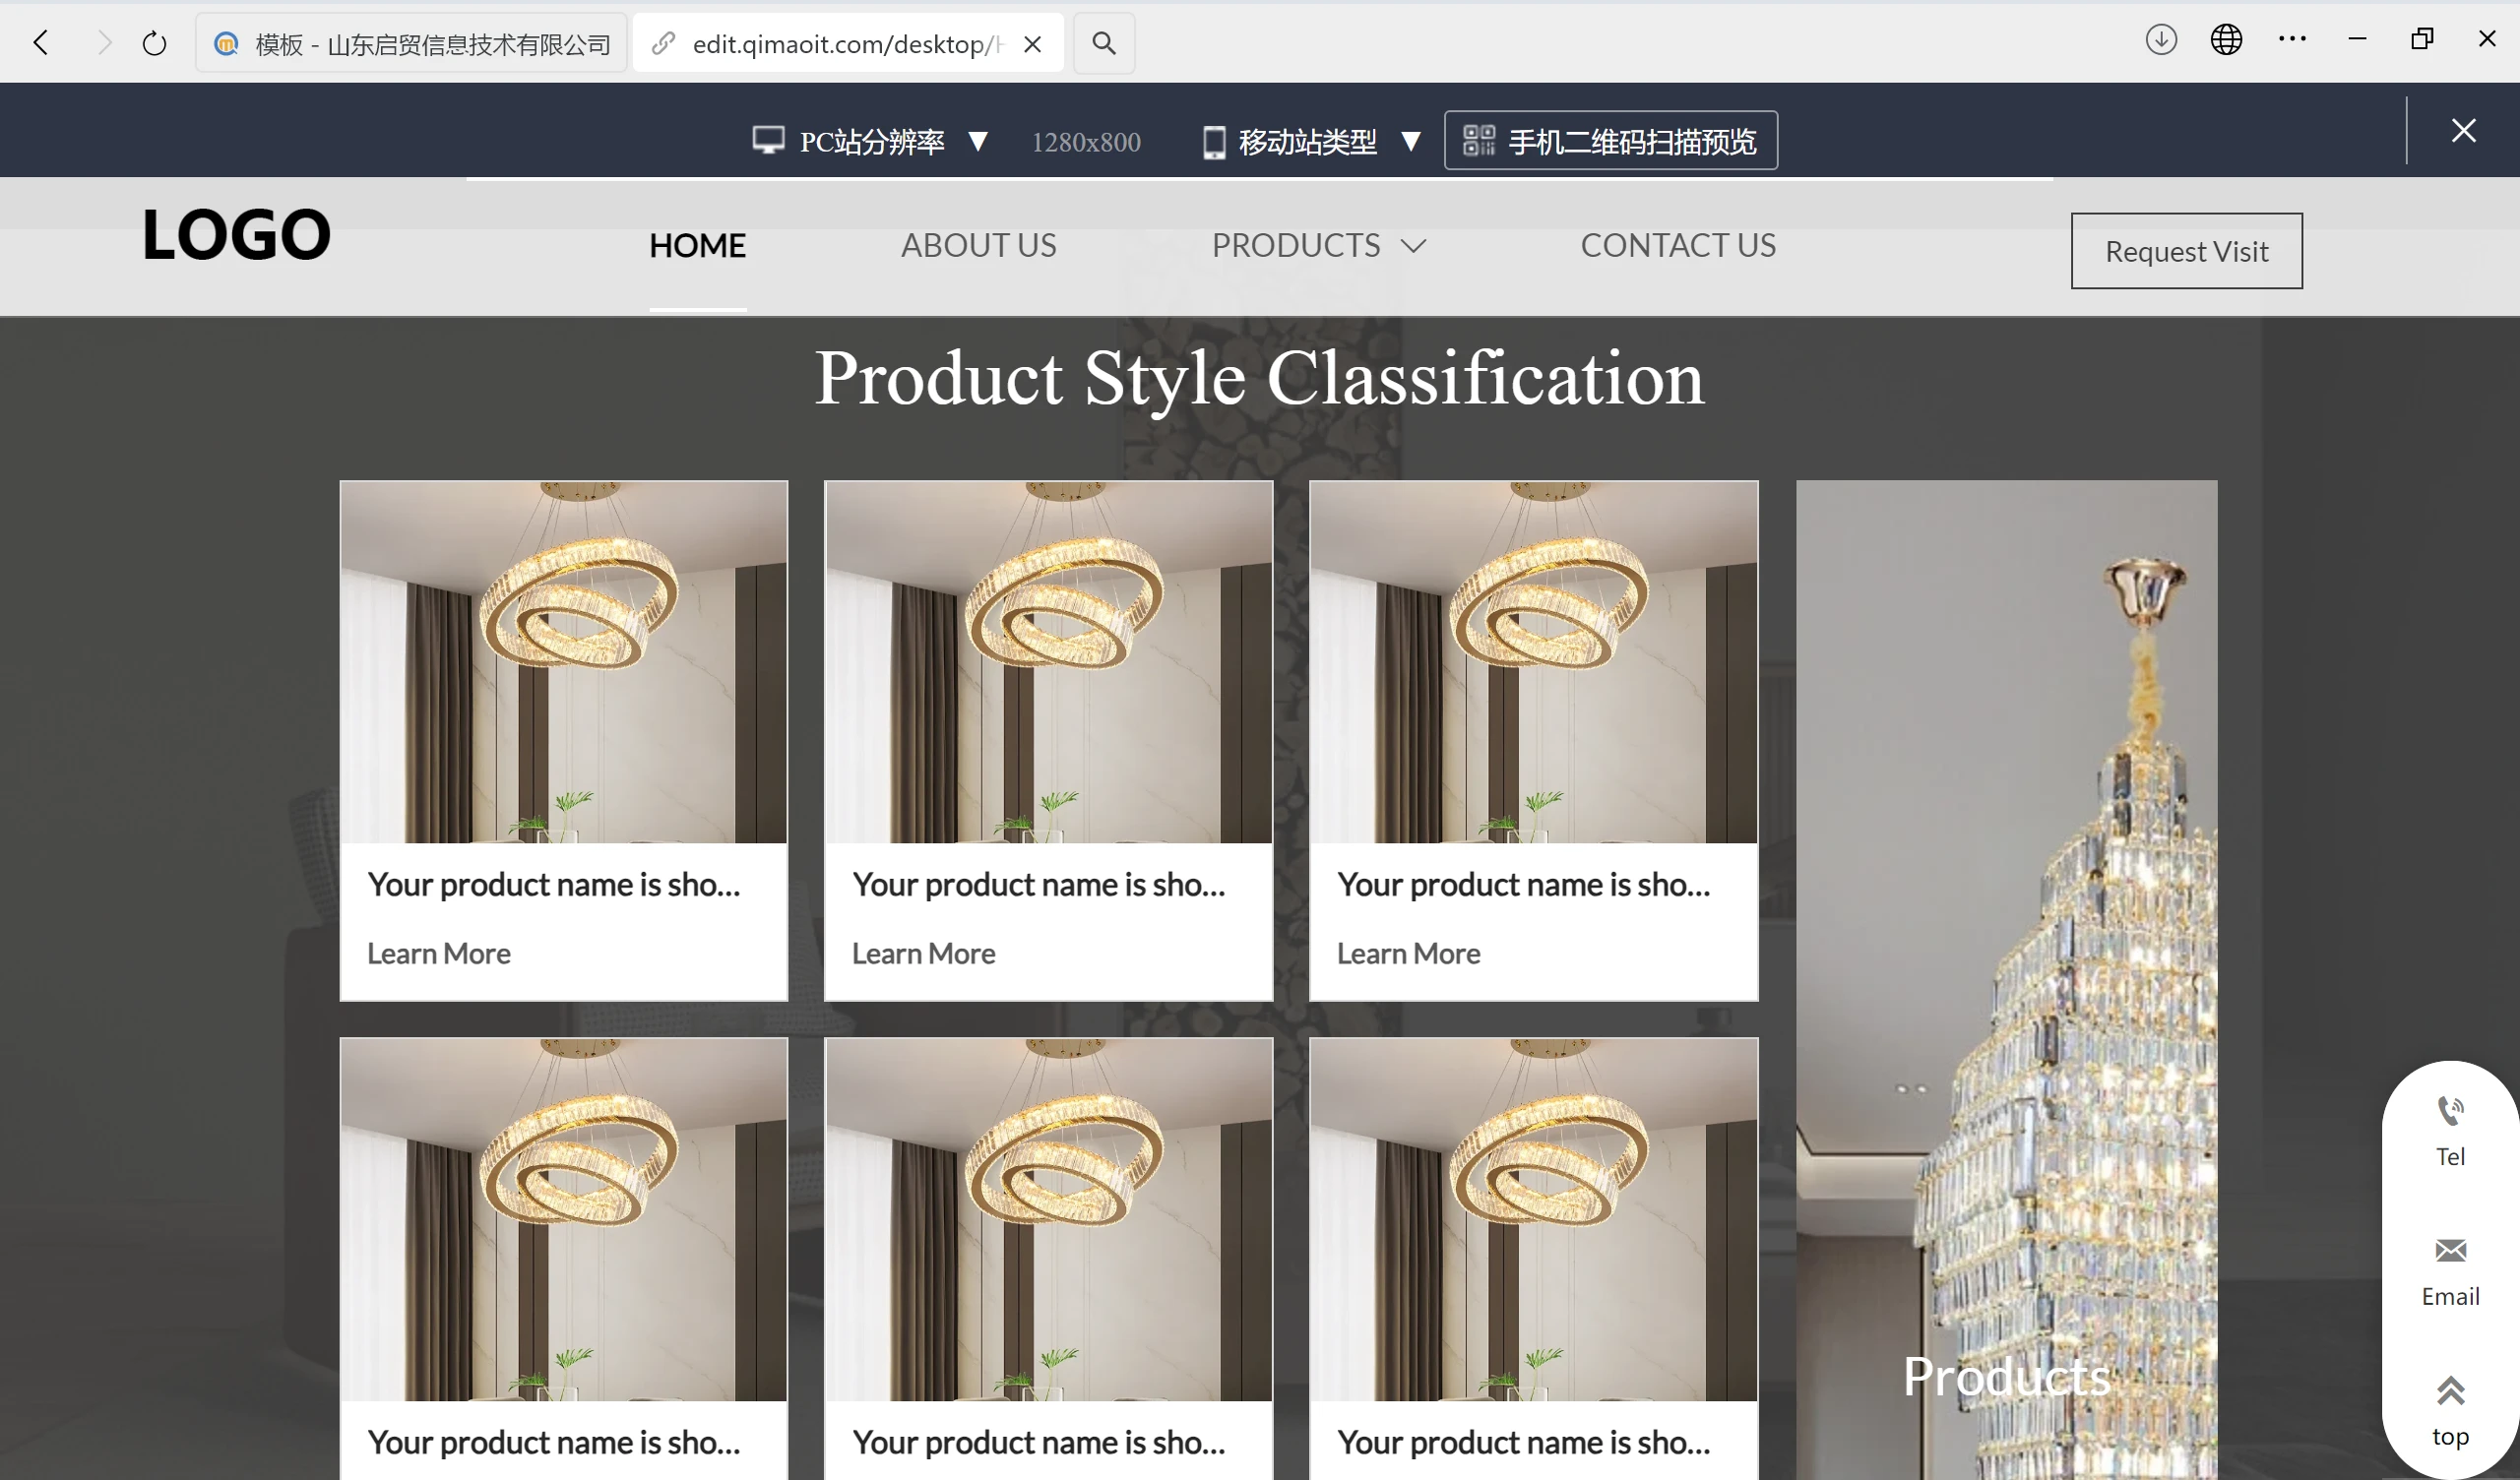Click the browser forward arrow
2520x1480 pixels.
pos(103,43)
